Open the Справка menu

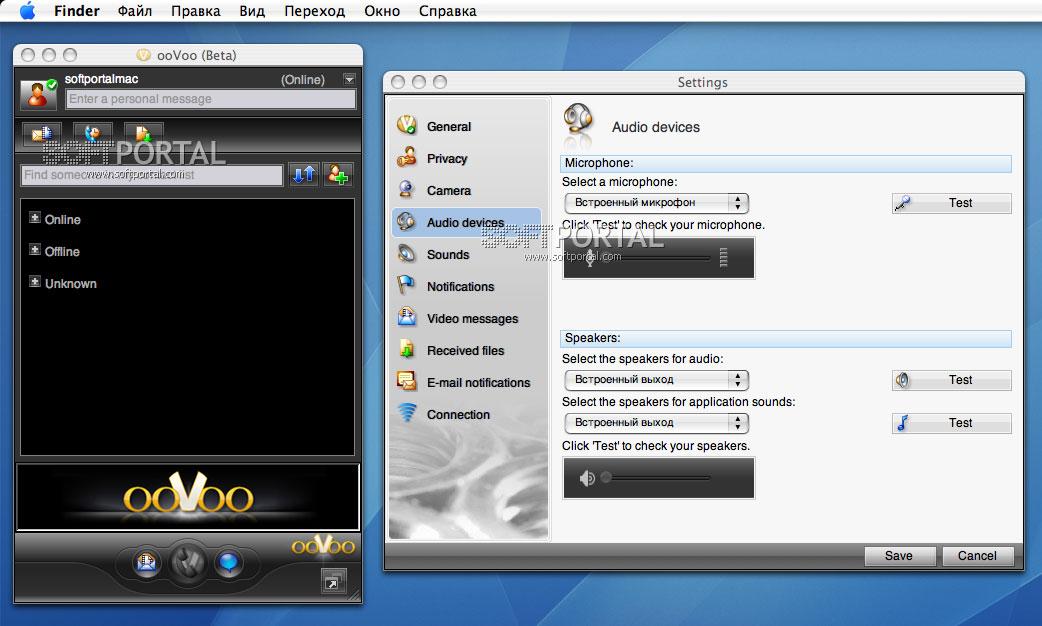tap(447, 11)
